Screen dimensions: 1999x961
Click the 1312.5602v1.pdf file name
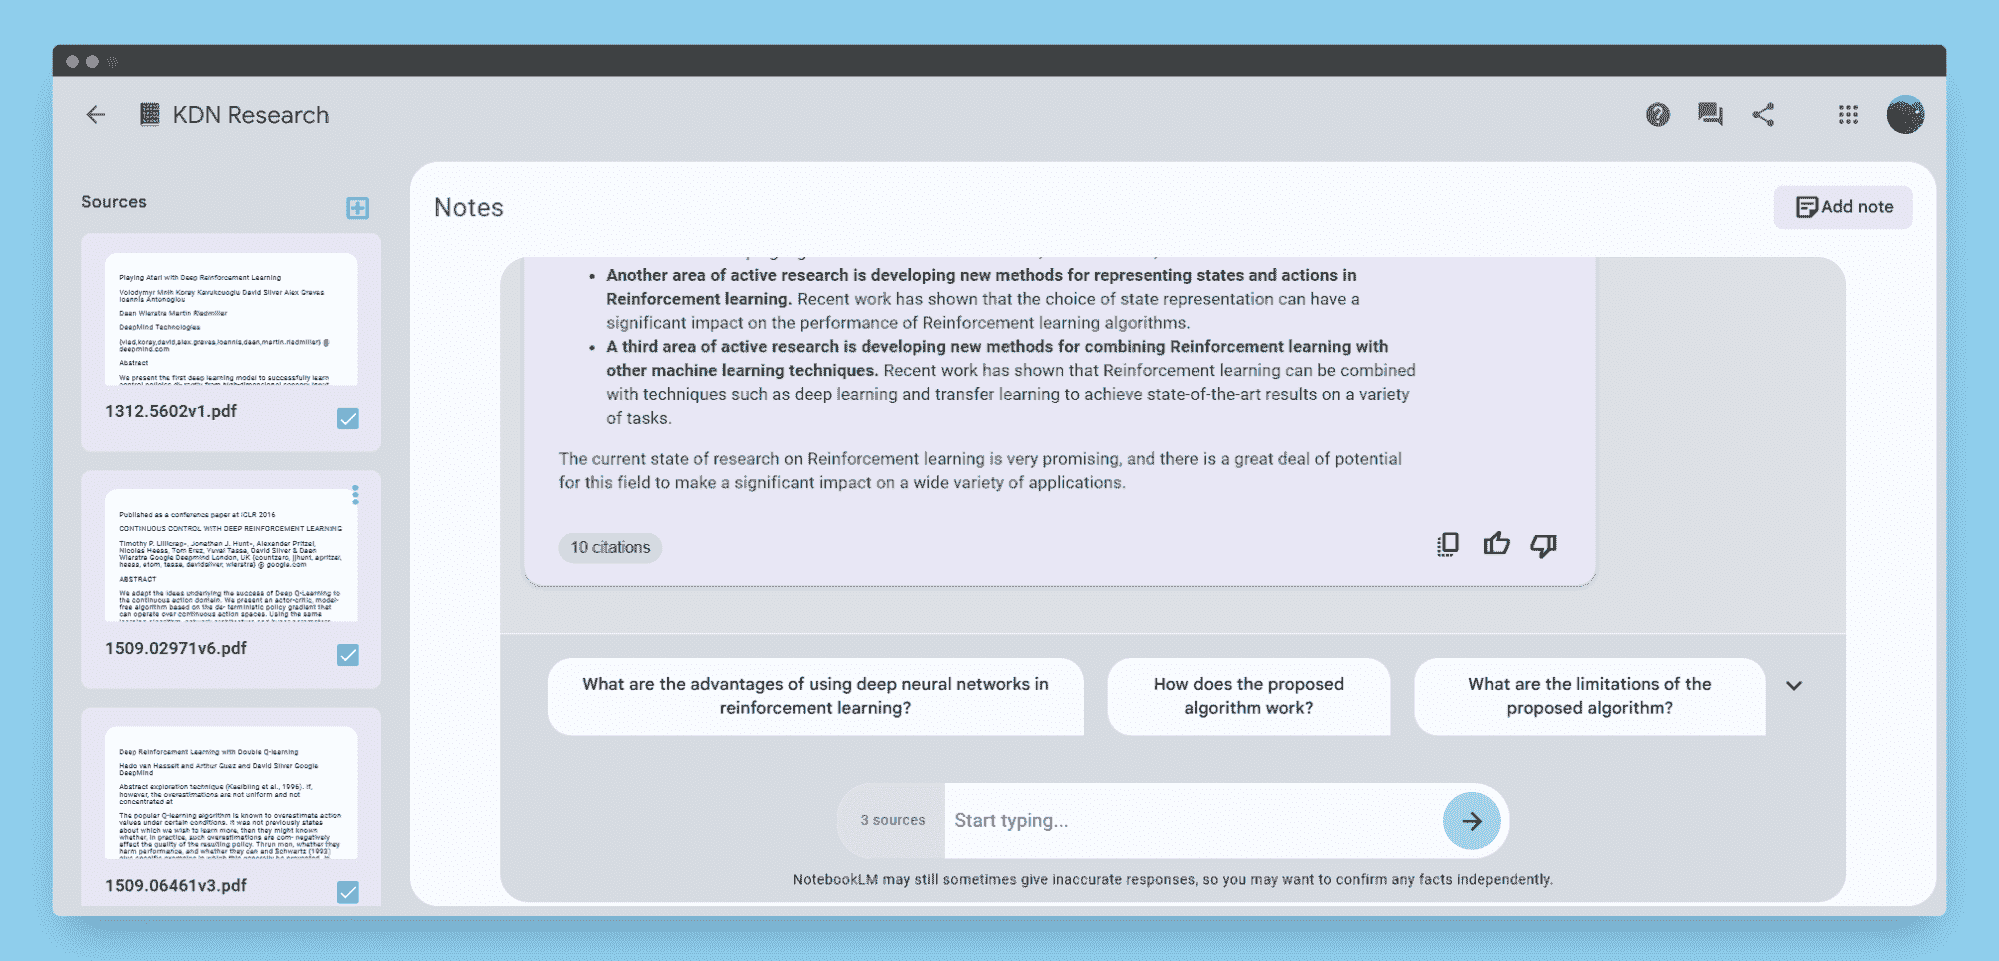(171, 411)
